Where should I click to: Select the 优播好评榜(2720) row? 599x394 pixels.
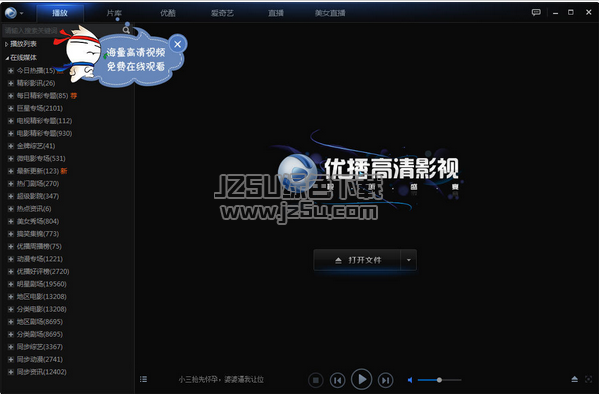[43, 272]
